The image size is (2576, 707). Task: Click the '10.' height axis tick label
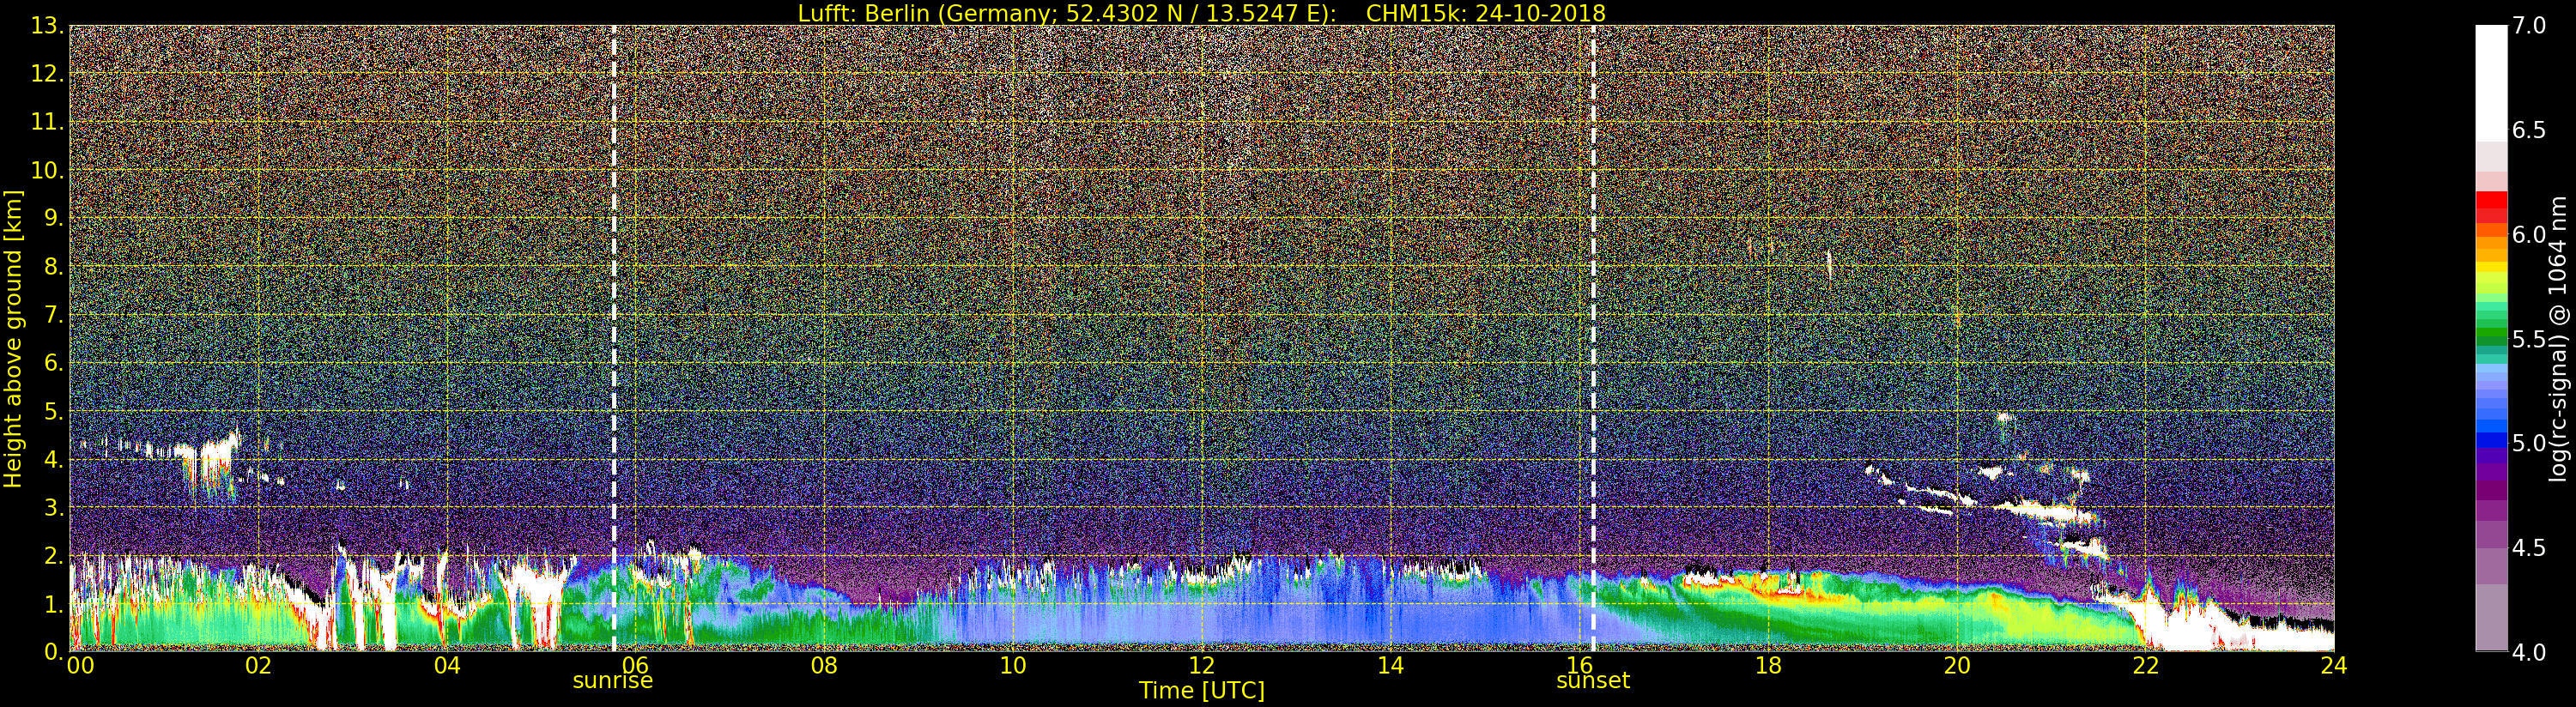[47, 170]
